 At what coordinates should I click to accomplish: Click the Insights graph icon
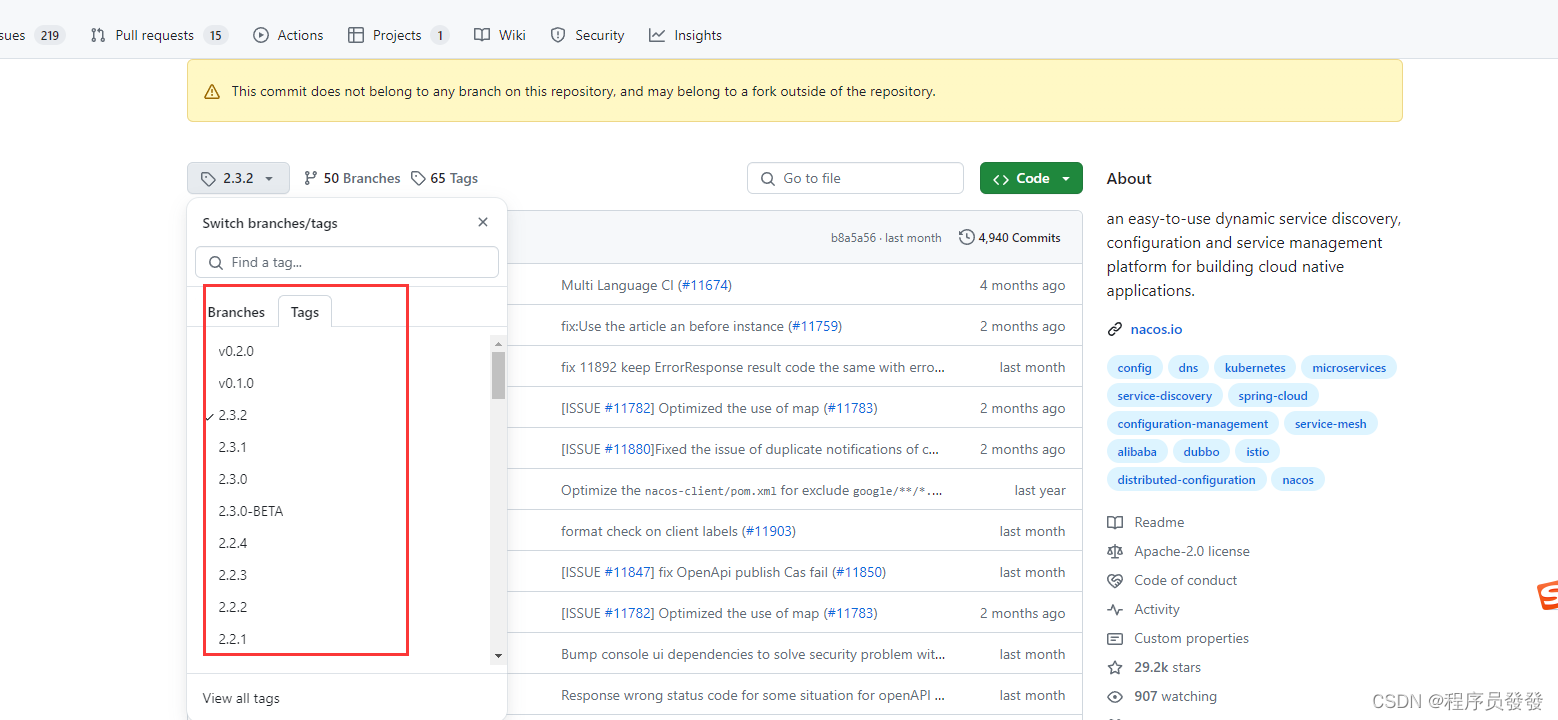point(657,35)
